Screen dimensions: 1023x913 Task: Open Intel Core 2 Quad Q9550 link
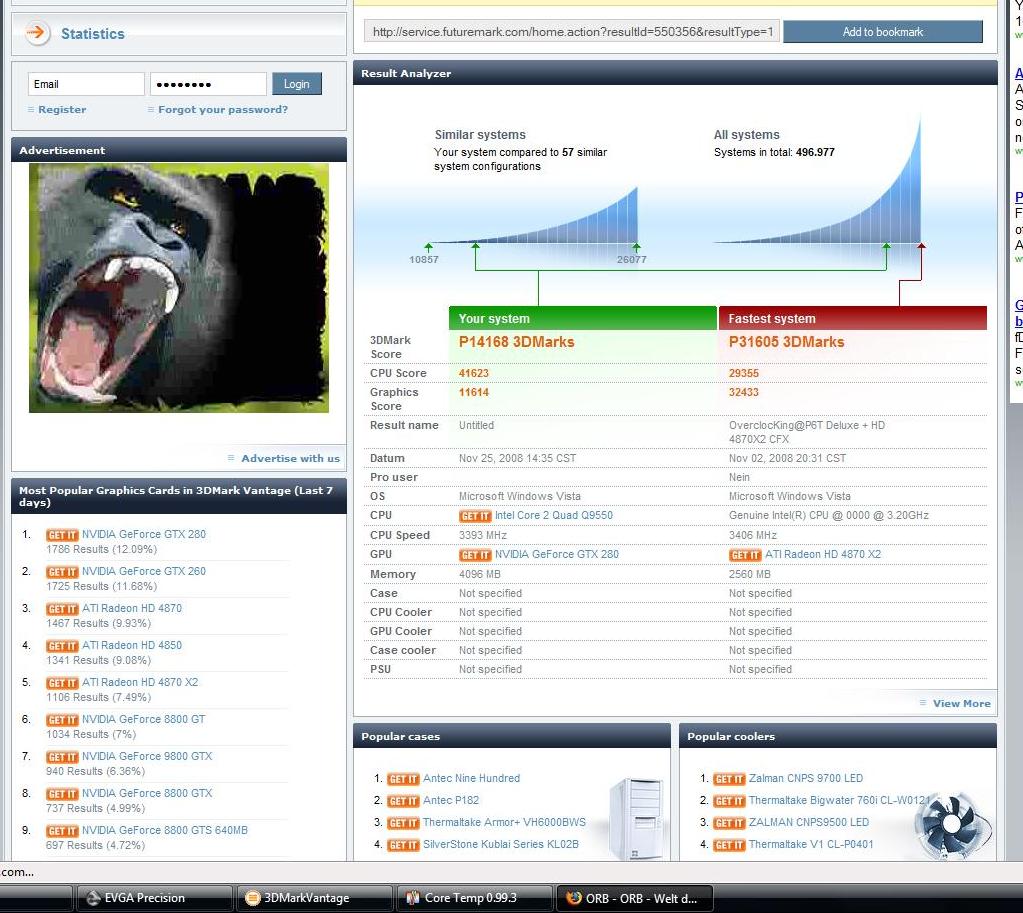554,516
